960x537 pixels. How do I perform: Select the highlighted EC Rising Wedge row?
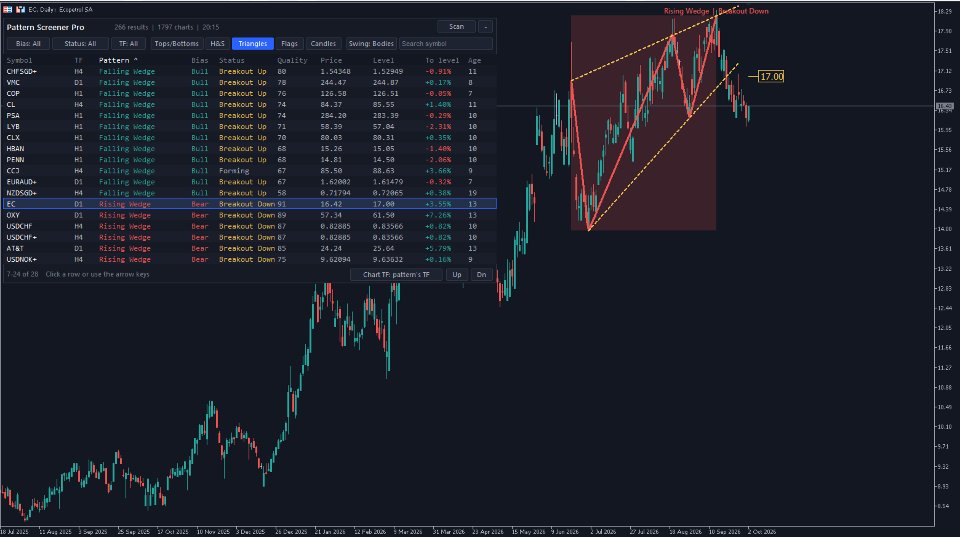[249, 204]
